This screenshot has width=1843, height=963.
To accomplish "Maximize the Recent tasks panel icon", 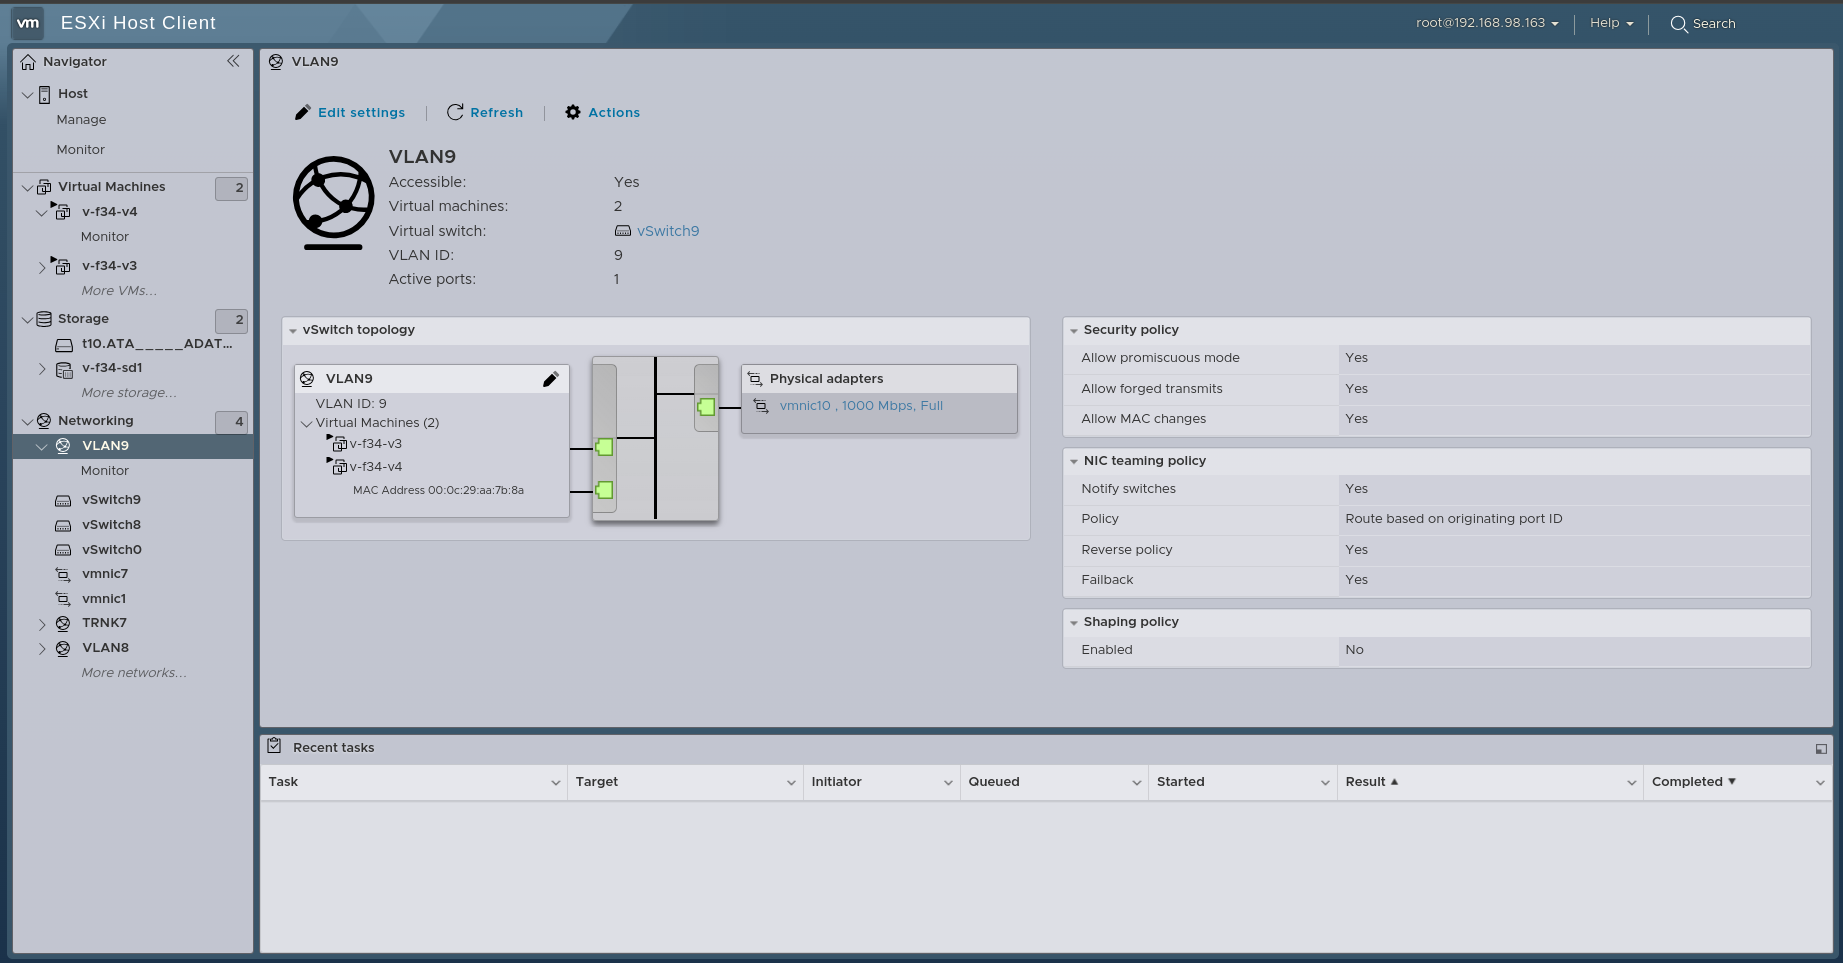I will coord(1821,749).
